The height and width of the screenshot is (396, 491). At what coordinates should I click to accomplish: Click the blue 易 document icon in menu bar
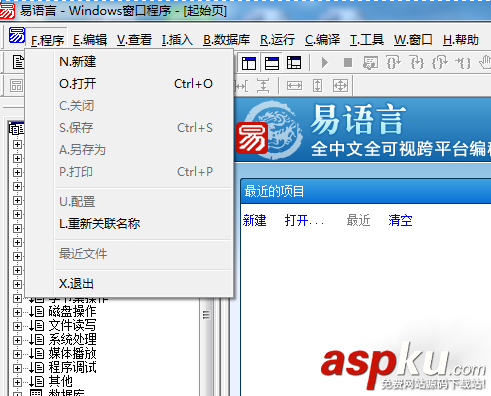click(17, 35)
